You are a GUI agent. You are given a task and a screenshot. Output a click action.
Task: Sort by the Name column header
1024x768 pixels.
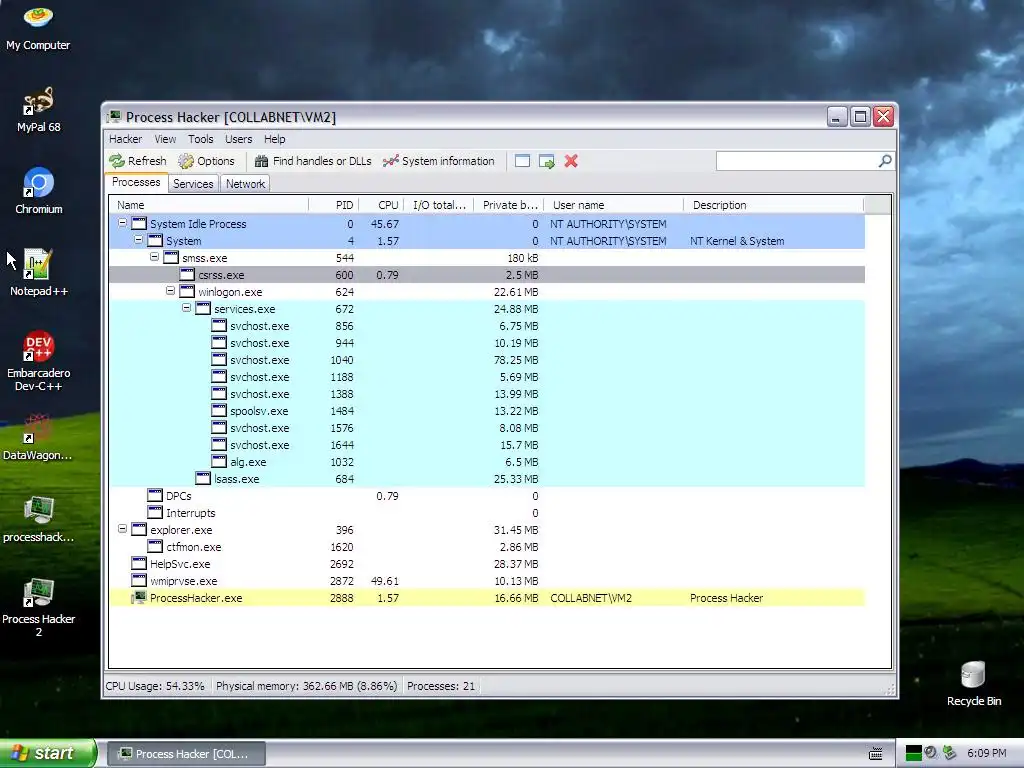coord(208,205)
